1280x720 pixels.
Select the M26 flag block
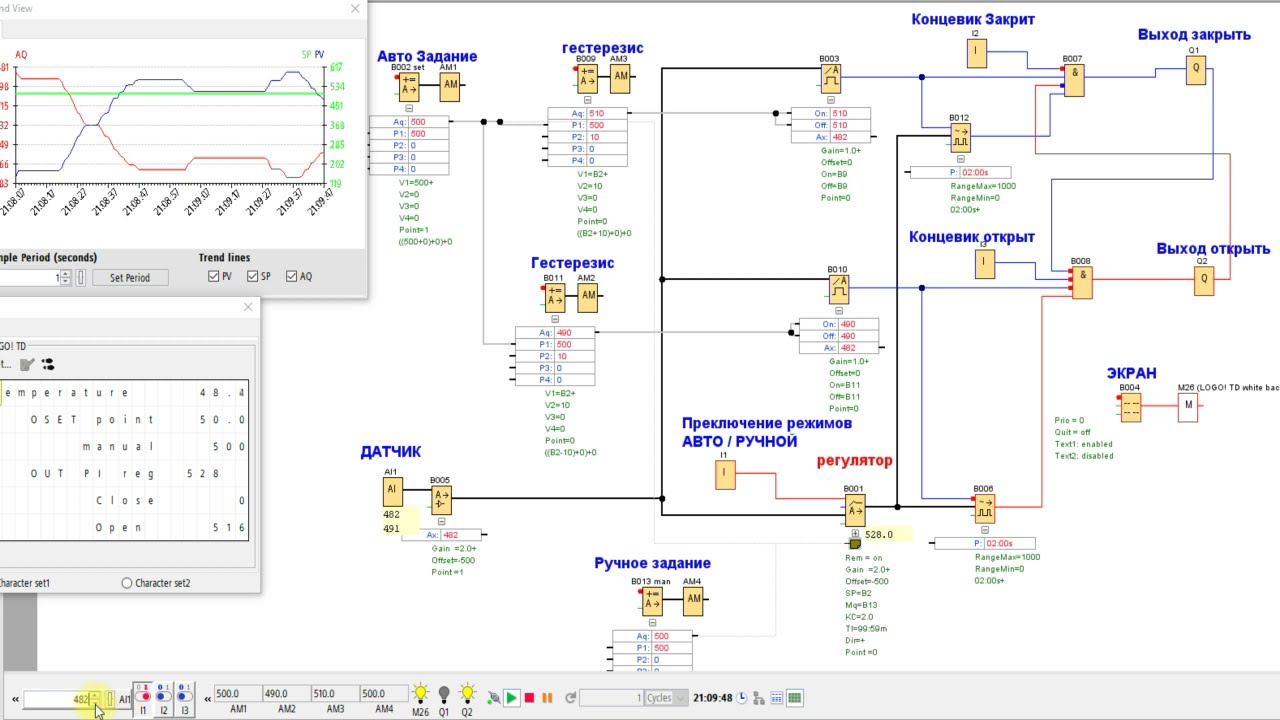coord(1187,406)
